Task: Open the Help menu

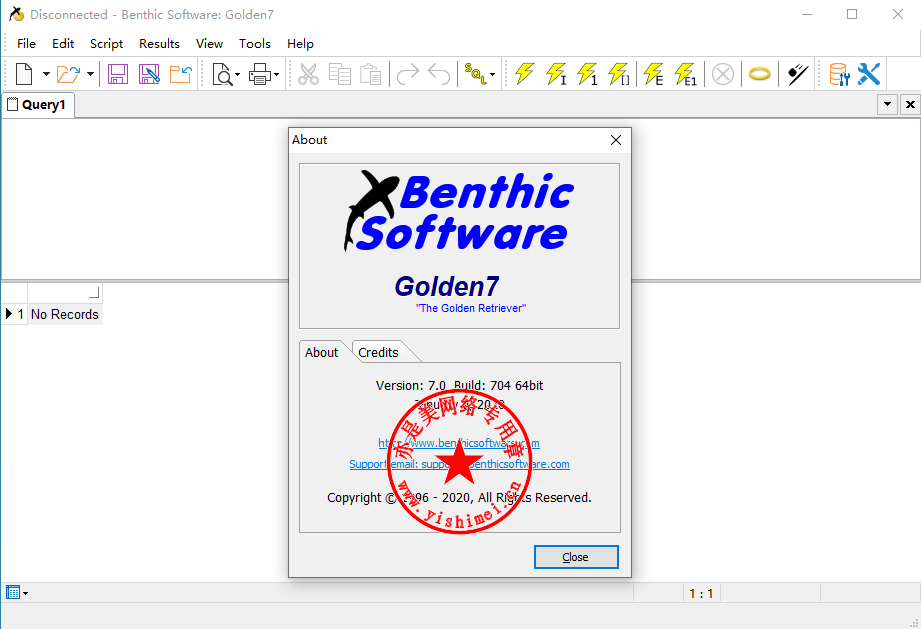Action: 300,43
